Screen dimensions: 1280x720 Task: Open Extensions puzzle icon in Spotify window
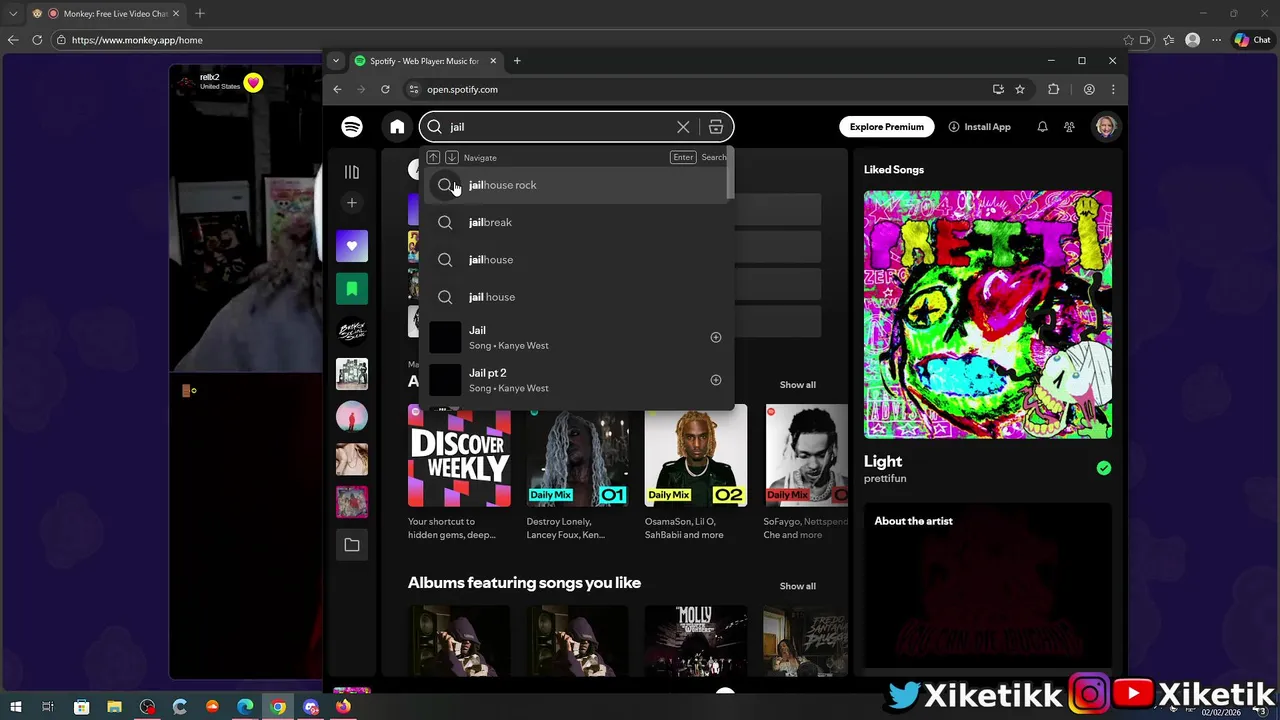tap(1053, 89)
